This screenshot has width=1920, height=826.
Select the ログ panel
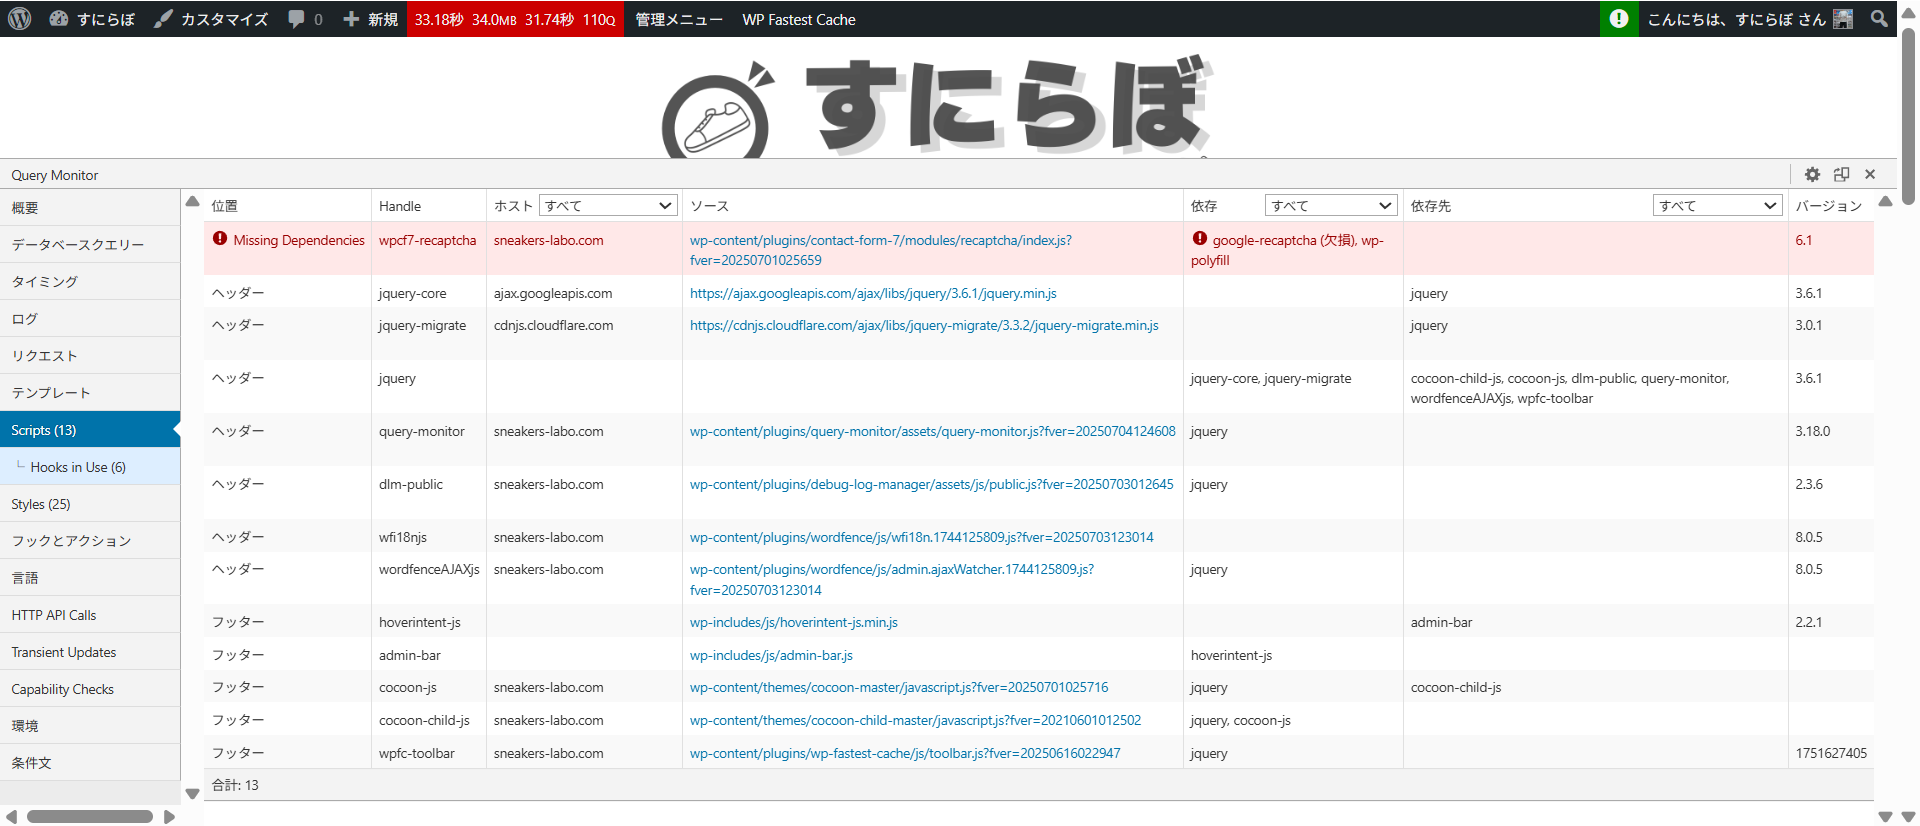(90, 319)
